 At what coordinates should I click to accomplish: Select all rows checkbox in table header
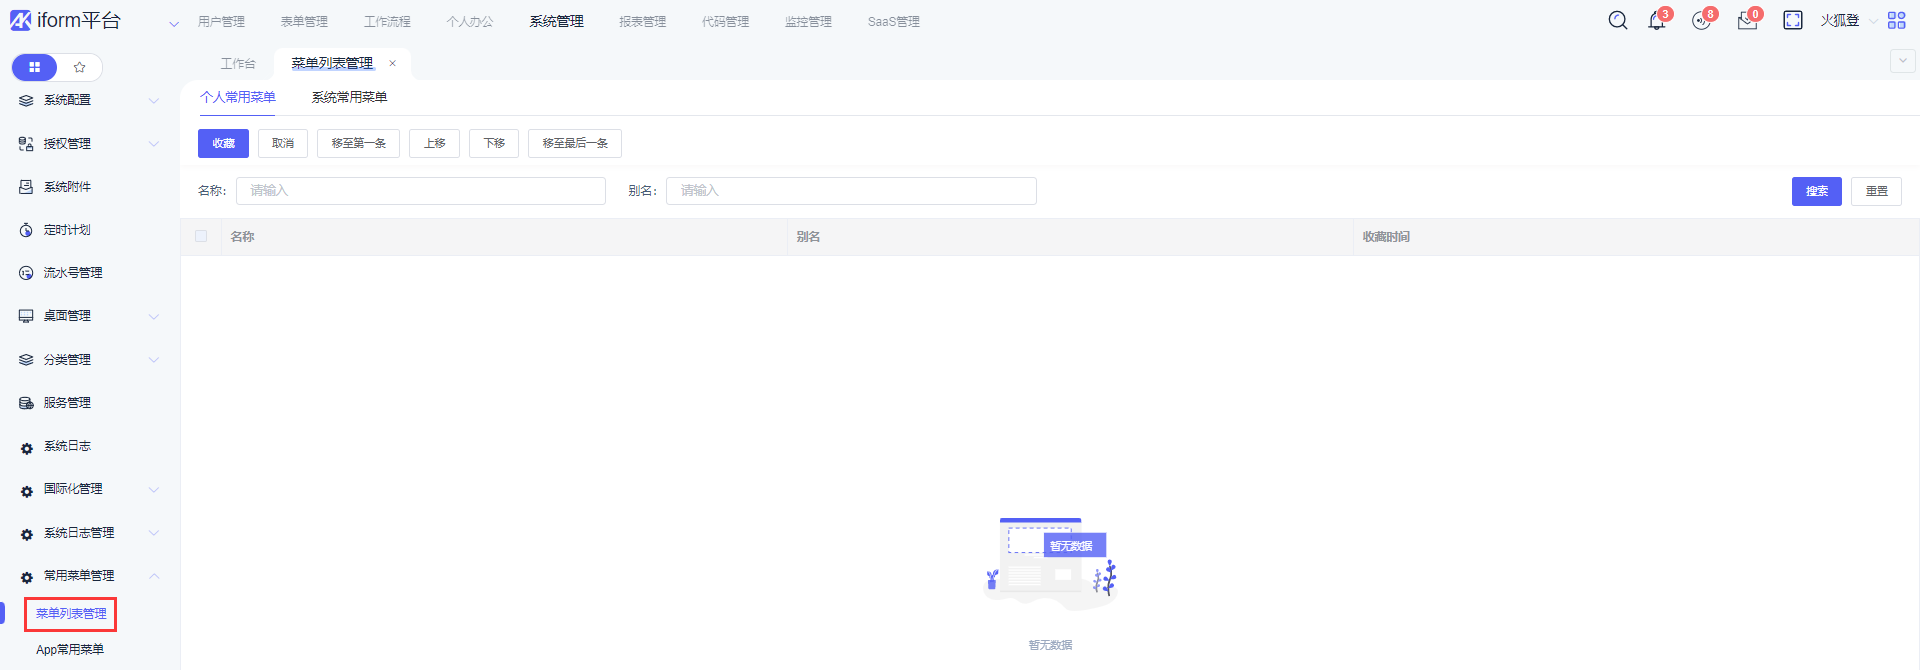pos(201,237)
